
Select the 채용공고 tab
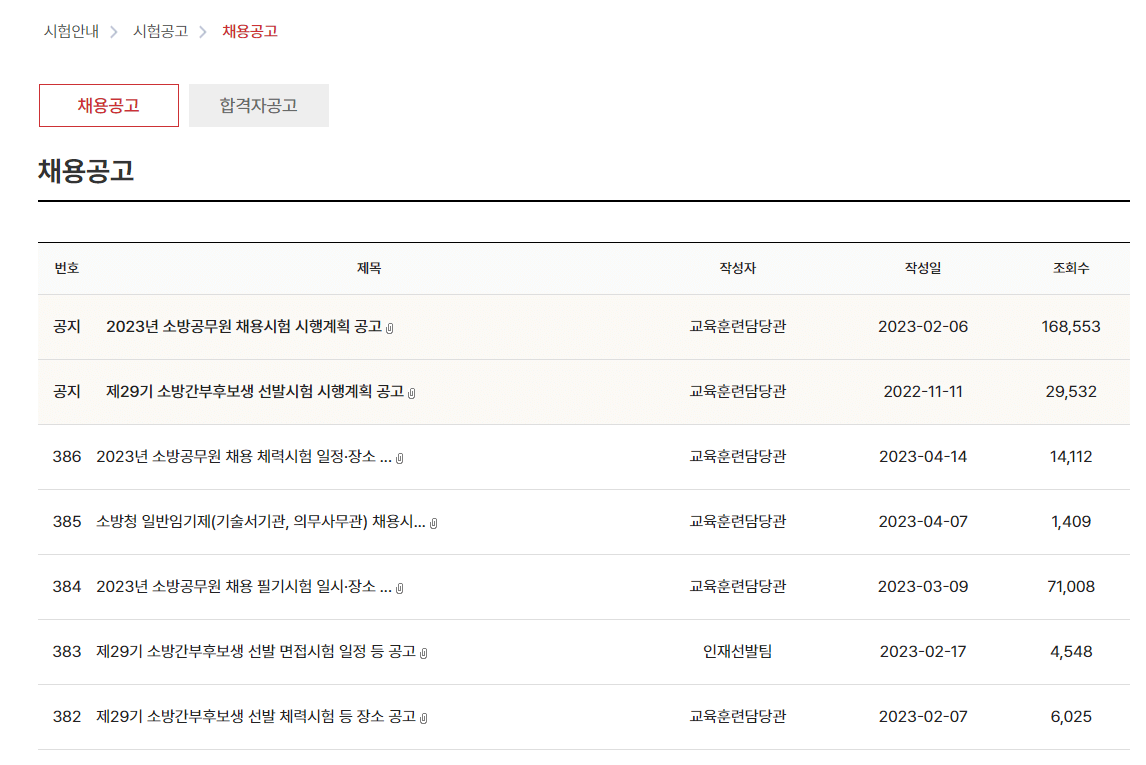[x=108, y=105]
